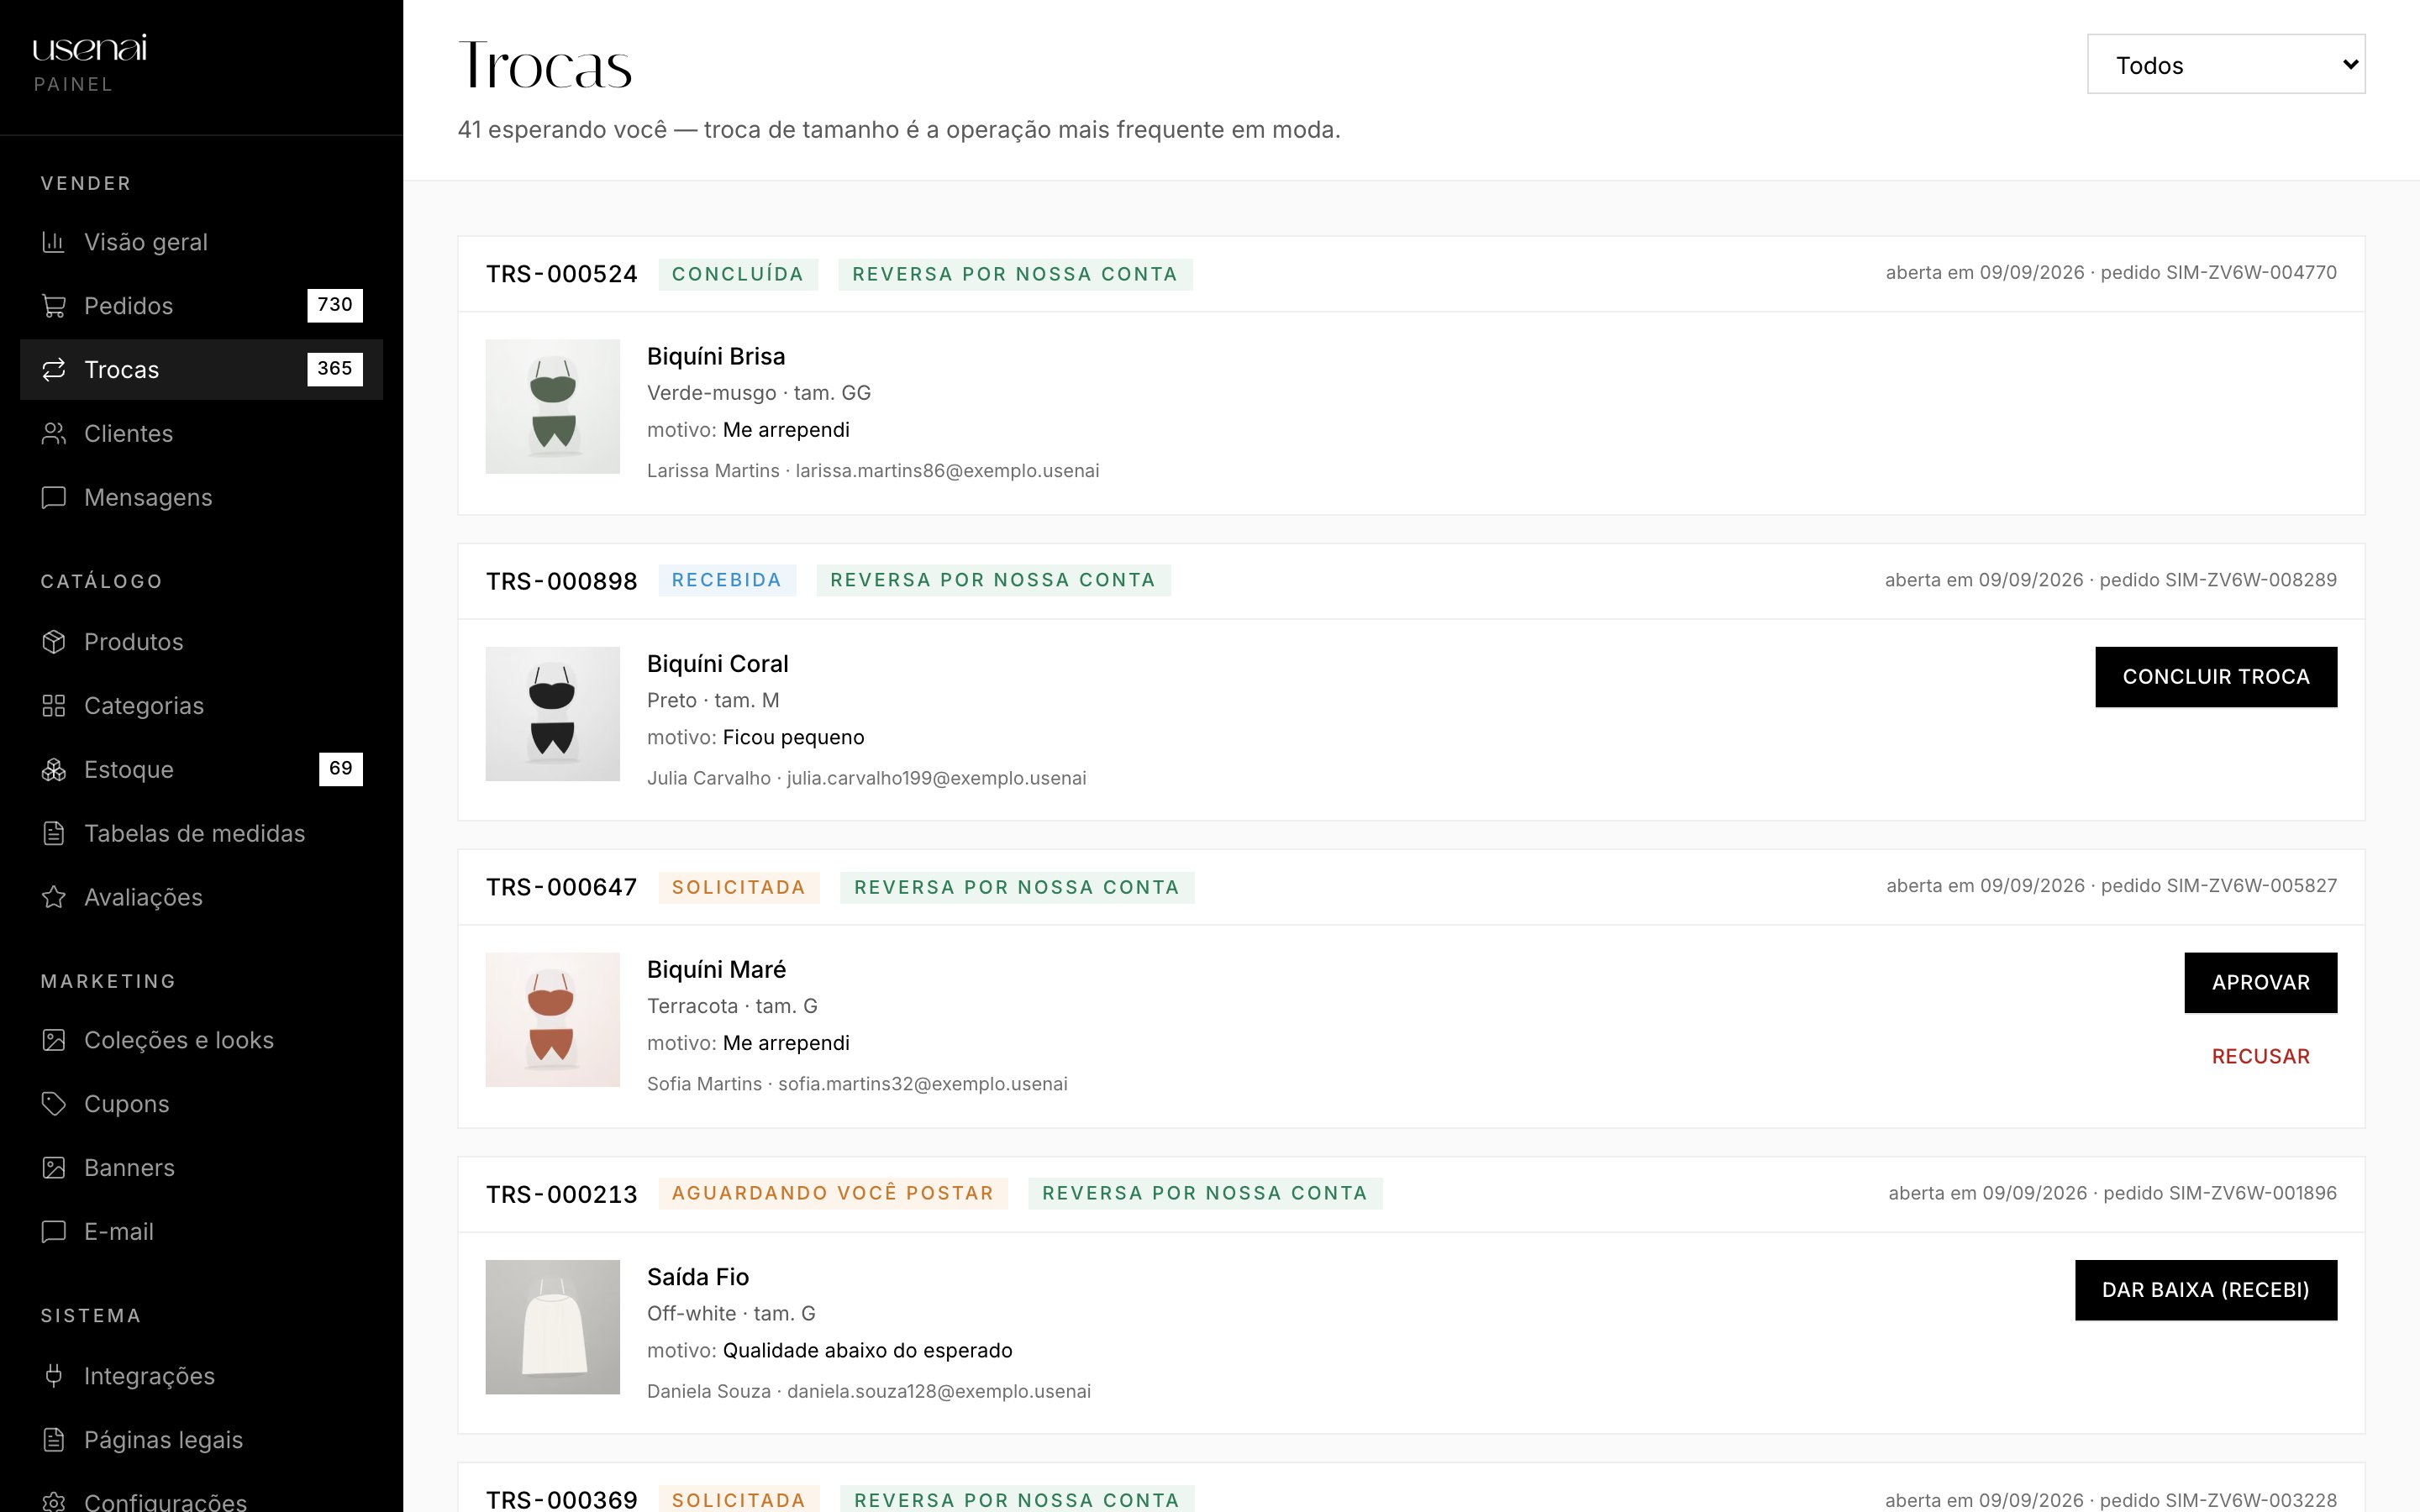Image resolution: width=2420 pixels, height=1512 pixels.
Task: Open the Categorias menu item
Action: pyautogui.click(x=201, y=706)
